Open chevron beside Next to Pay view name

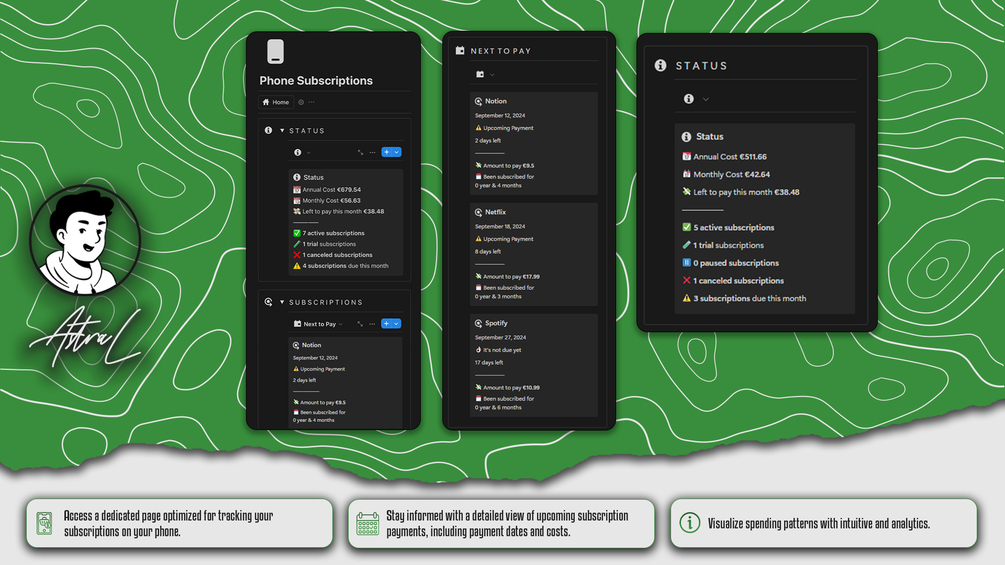click(x=341, y=324)
